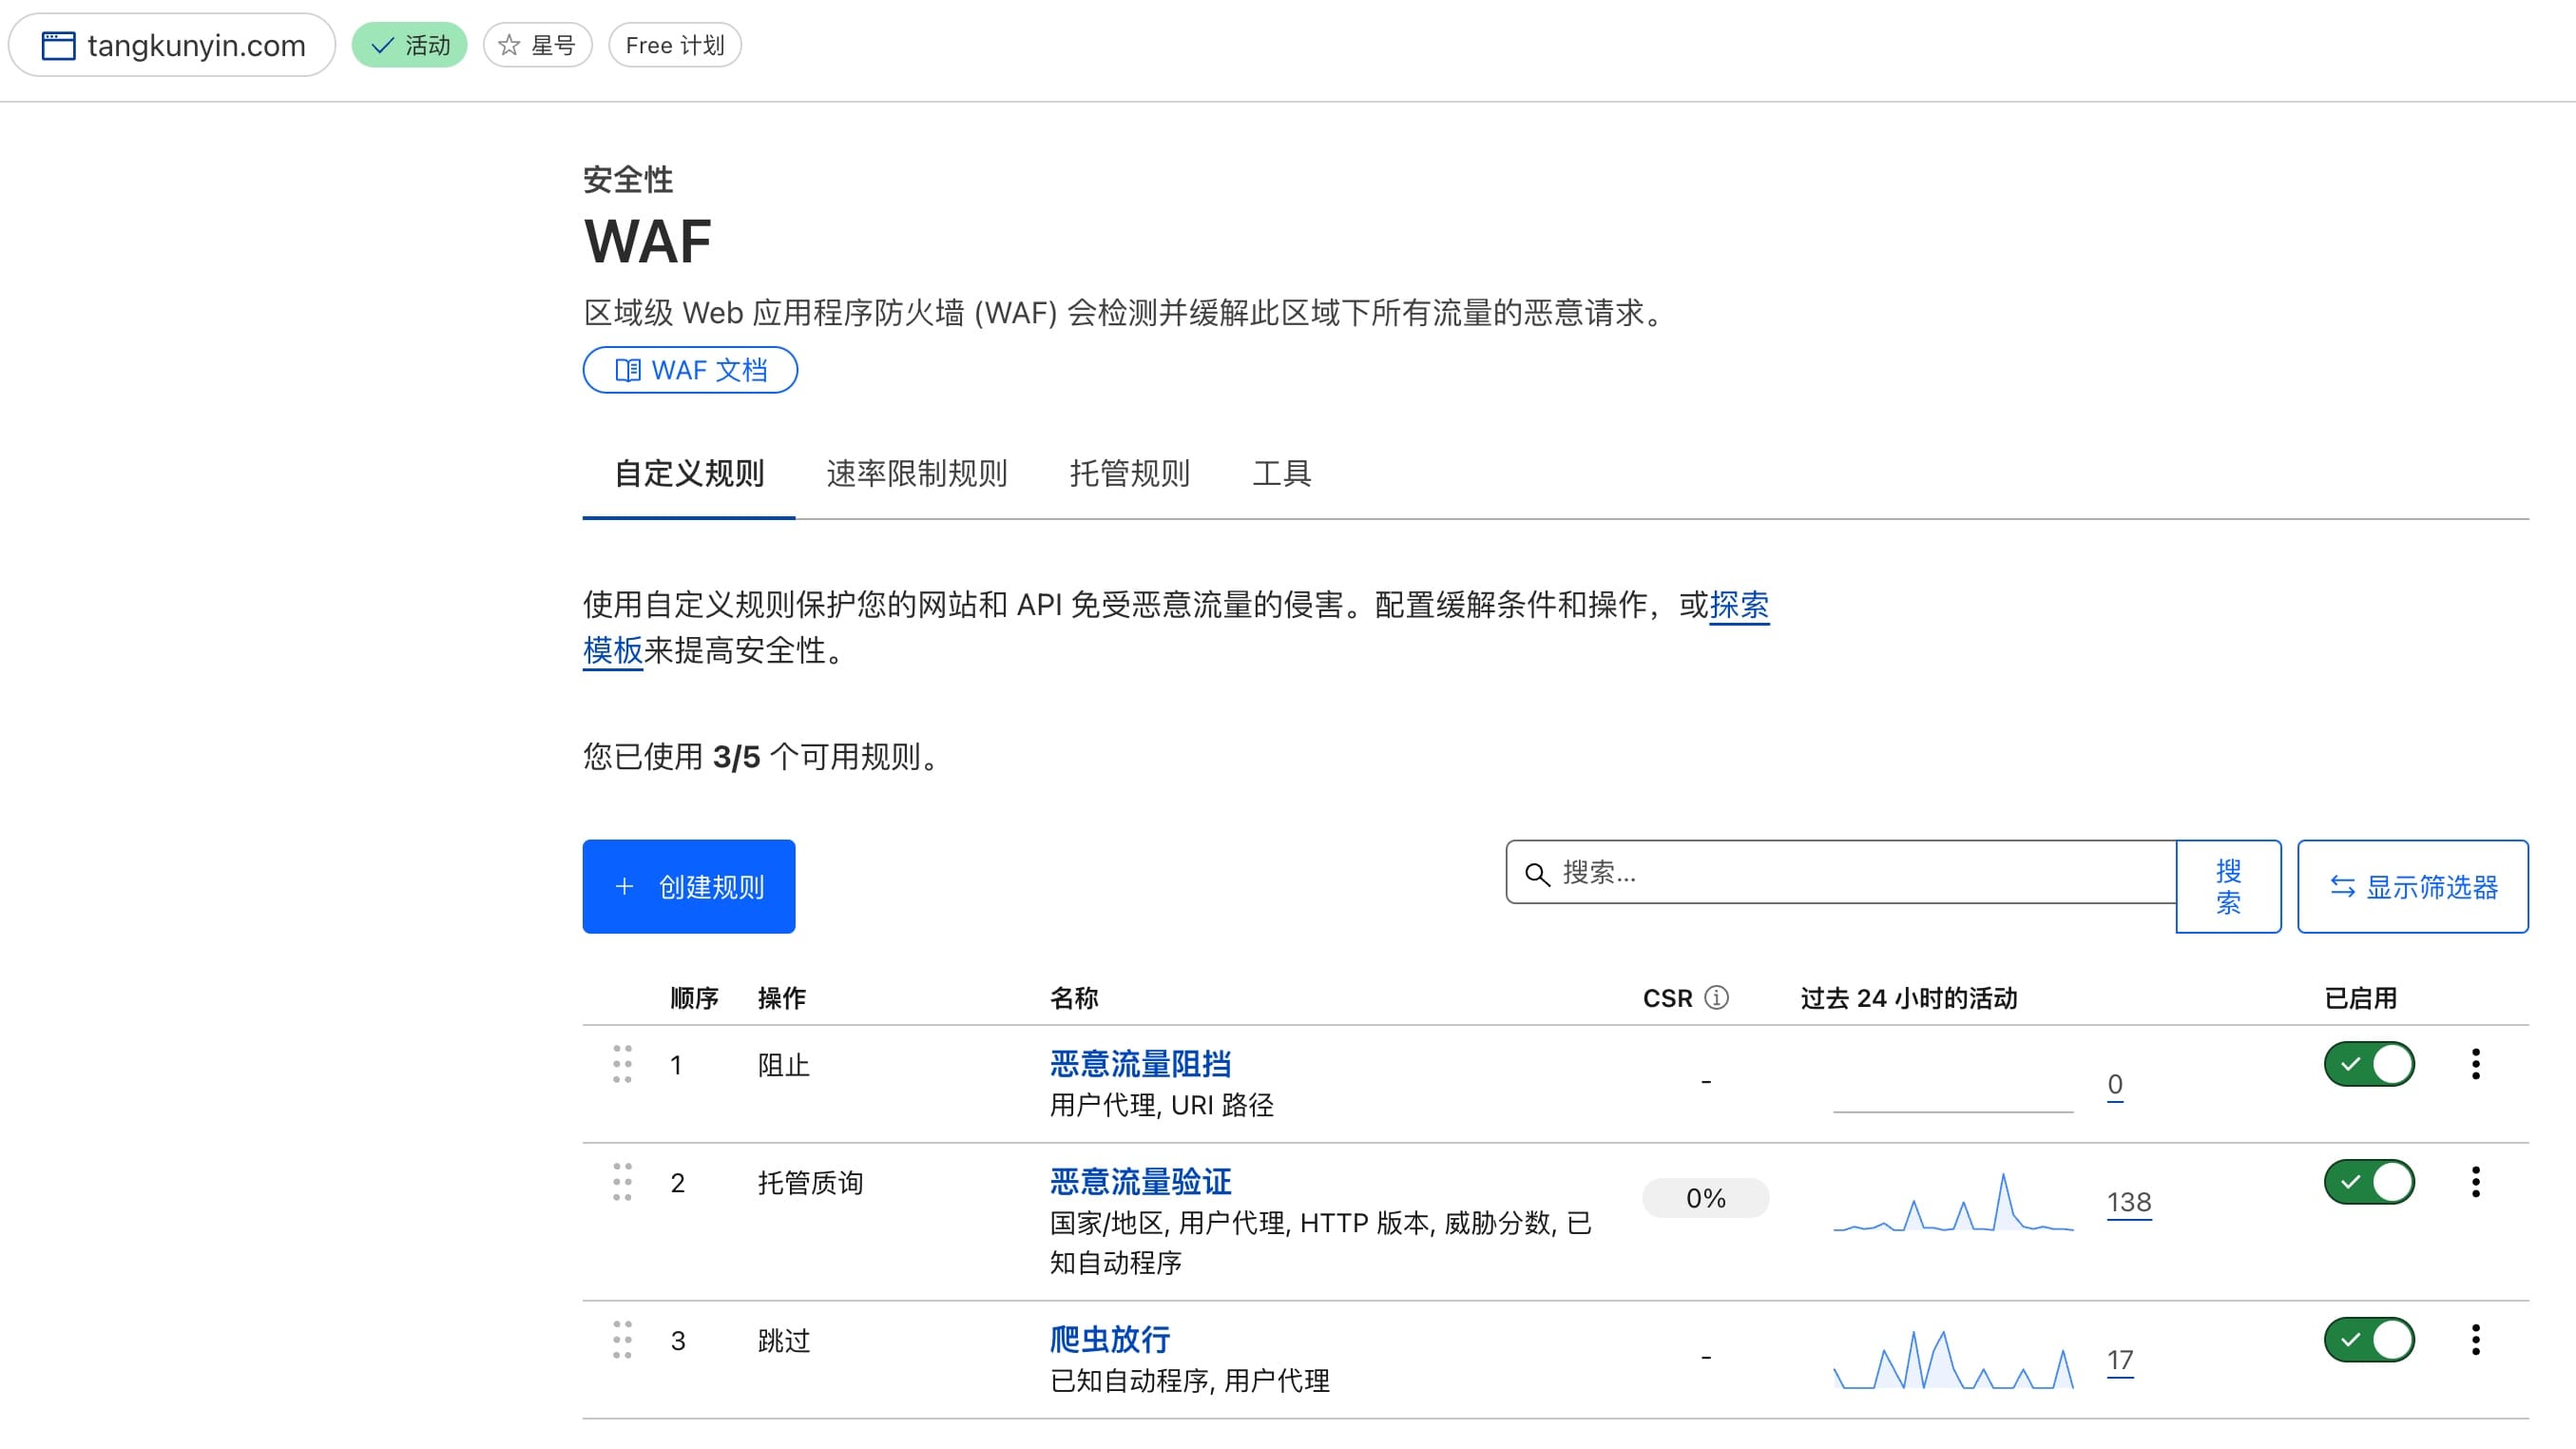Click the CSR info icon

tap(1716, 997)
